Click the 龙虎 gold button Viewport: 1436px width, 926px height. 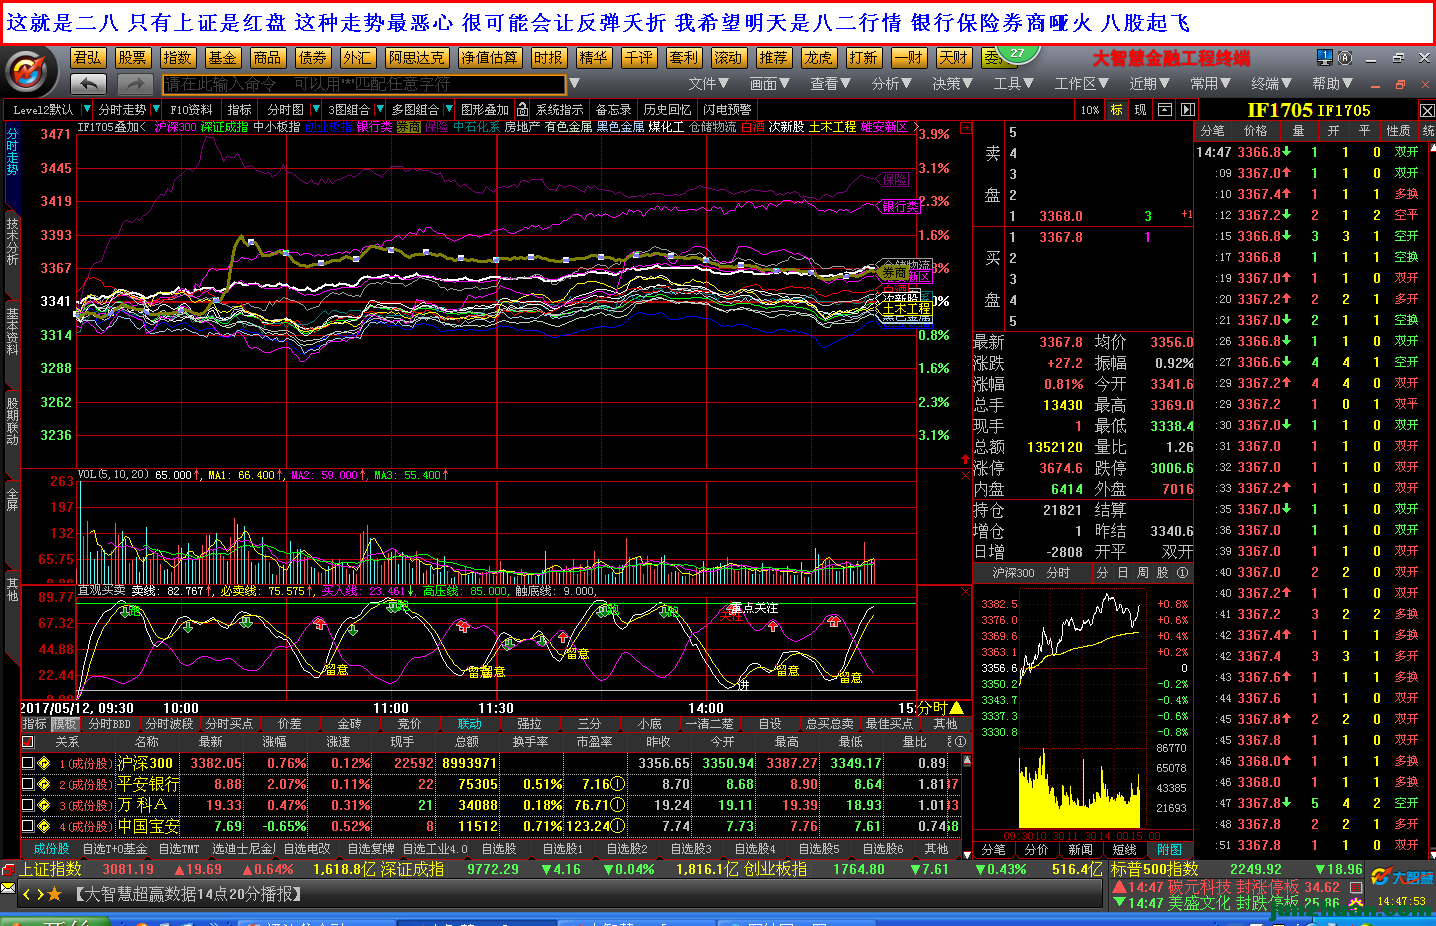click(818, 58)
